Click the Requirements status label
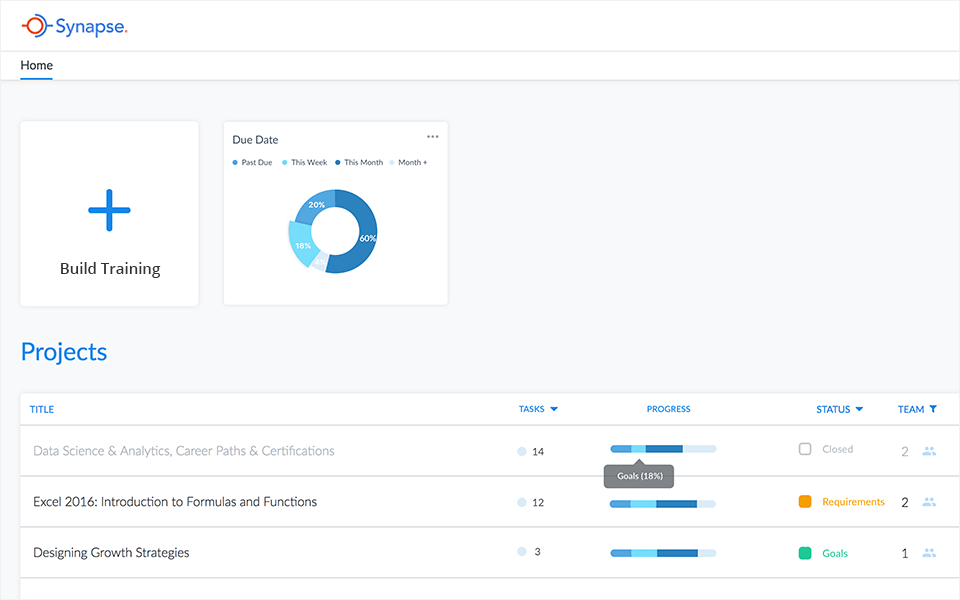 point(853,502)
